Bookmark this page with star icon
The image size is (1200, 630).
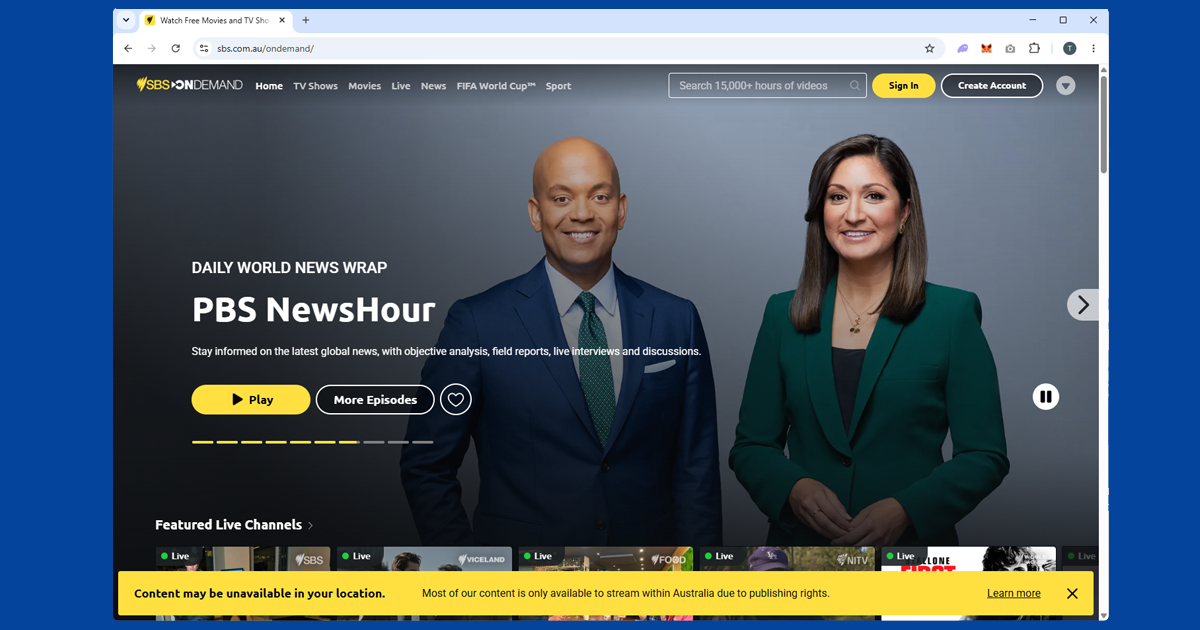(929, 48)
